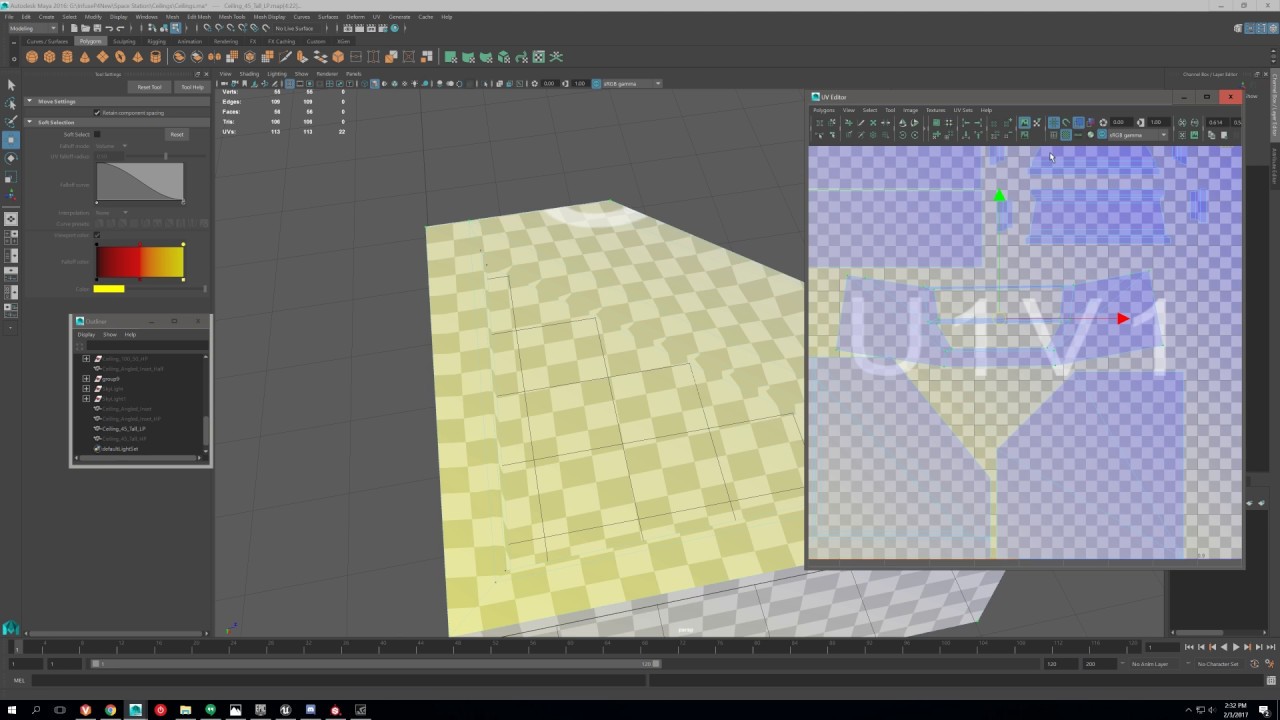Create a polygon cone from the shelf
Image resolution: width=1280 pixels, height=720 pixels.
point(84,57)
